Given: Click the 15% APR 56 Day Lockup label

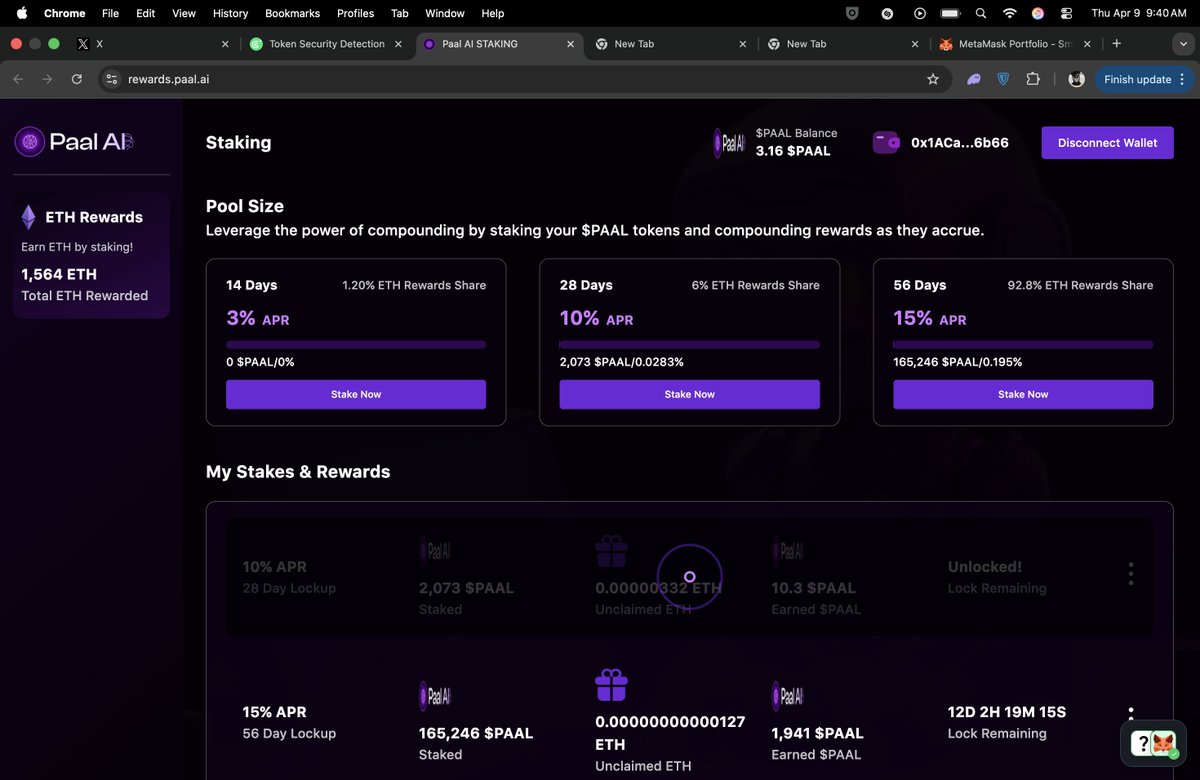Looking at the screenshot, I should pos(289,722).
